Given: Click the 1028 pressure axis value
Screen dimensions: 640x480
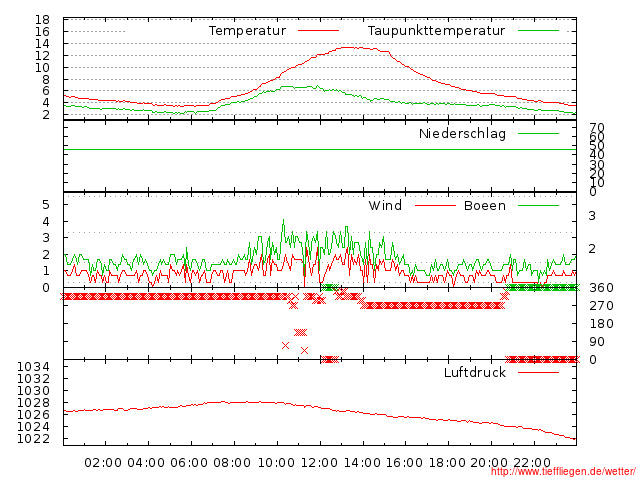Looking at the screenshot, I should (33, 403).
